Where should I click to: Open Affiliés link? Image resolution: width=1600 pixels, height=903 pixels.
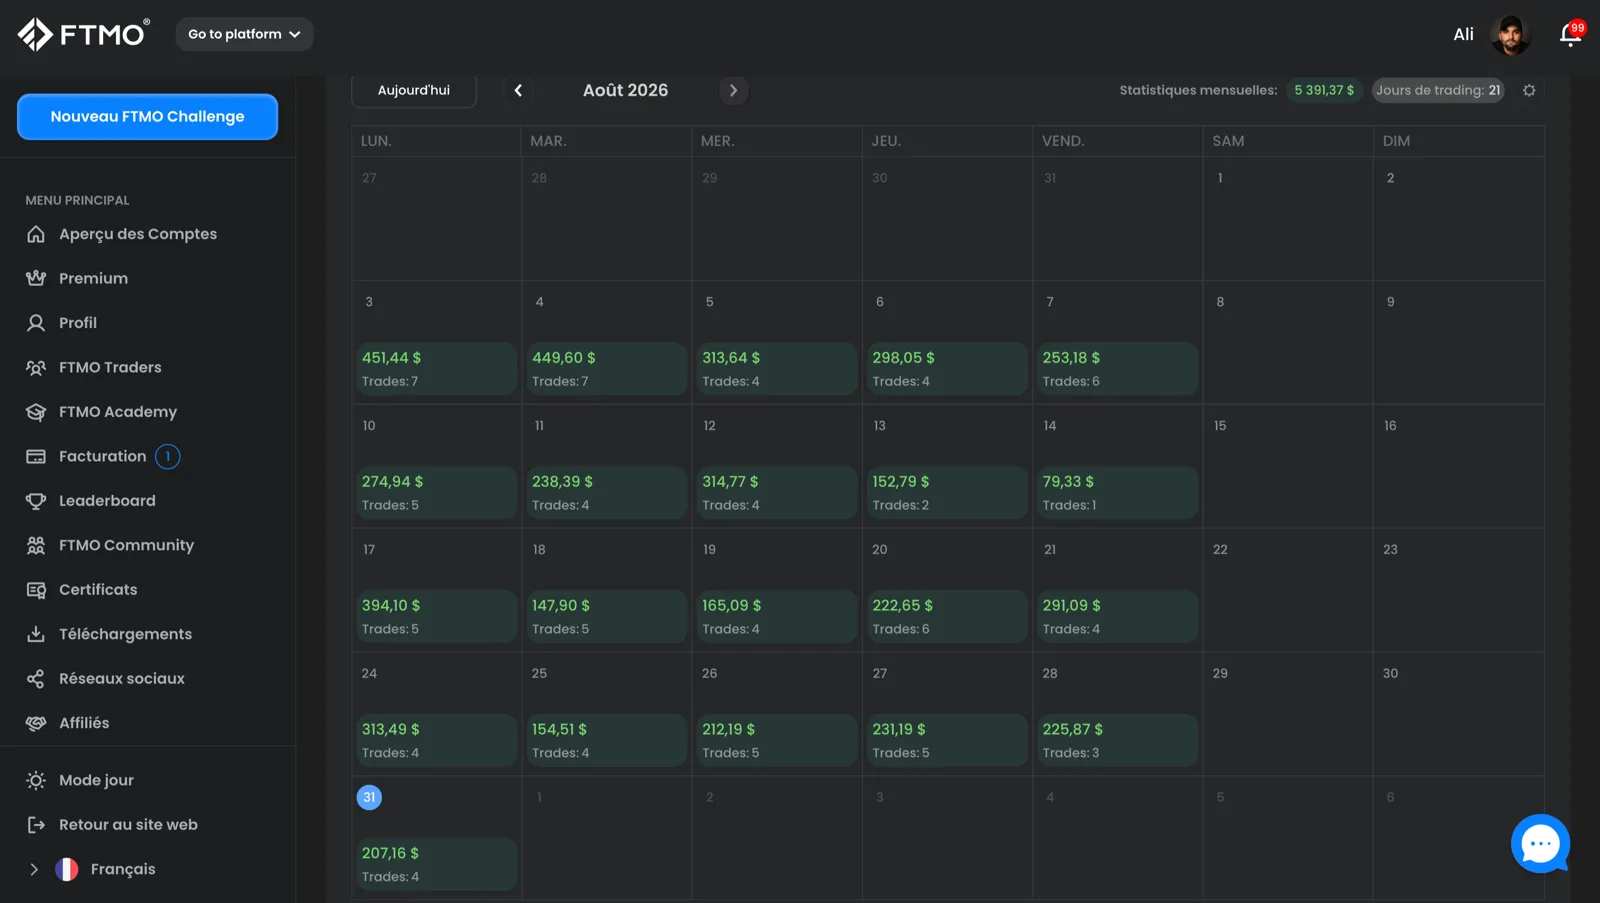point(84,723)
